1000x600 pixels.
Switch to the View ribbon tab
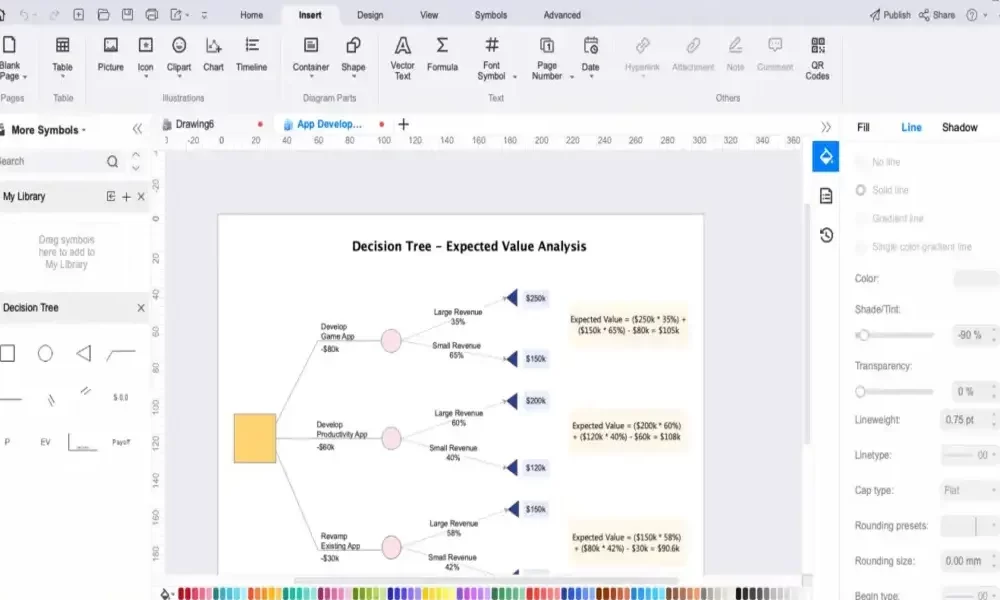[429, 15]
